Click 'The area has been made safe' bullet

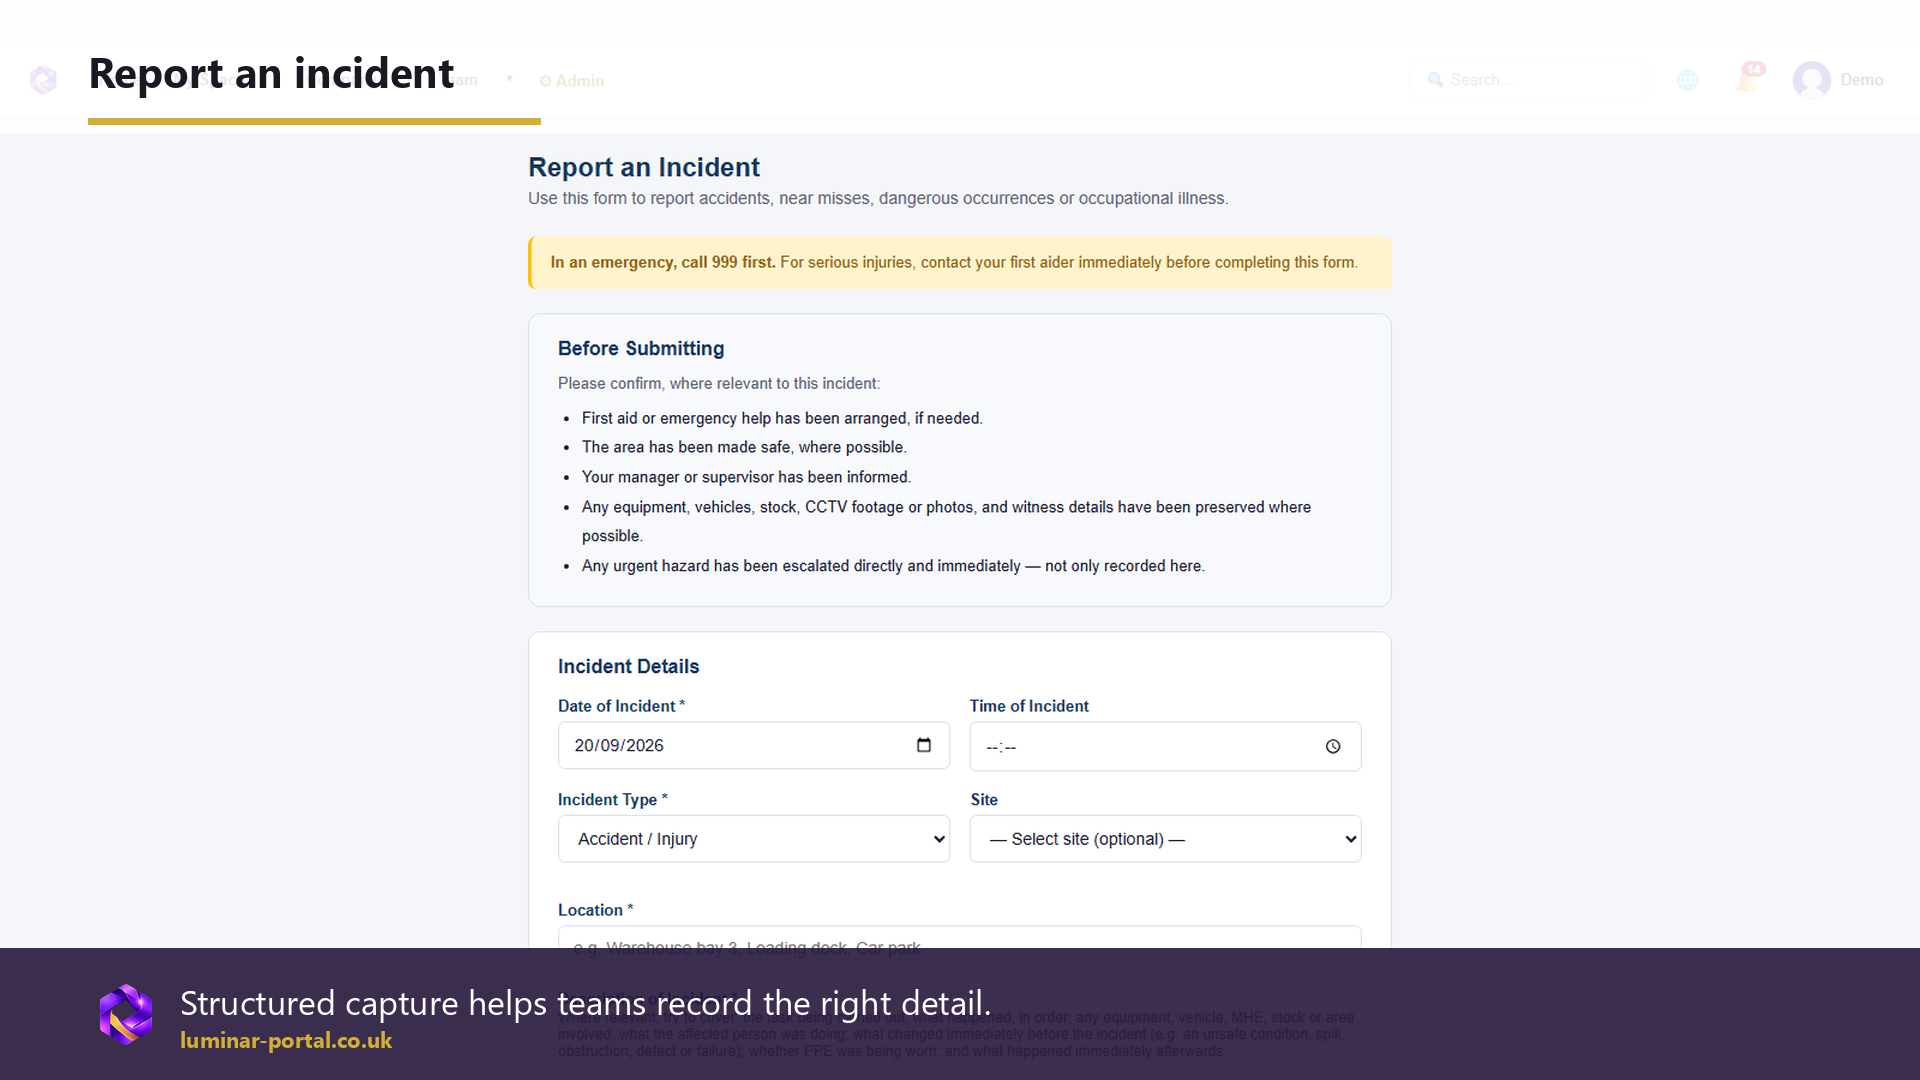[x=744, y=447]
